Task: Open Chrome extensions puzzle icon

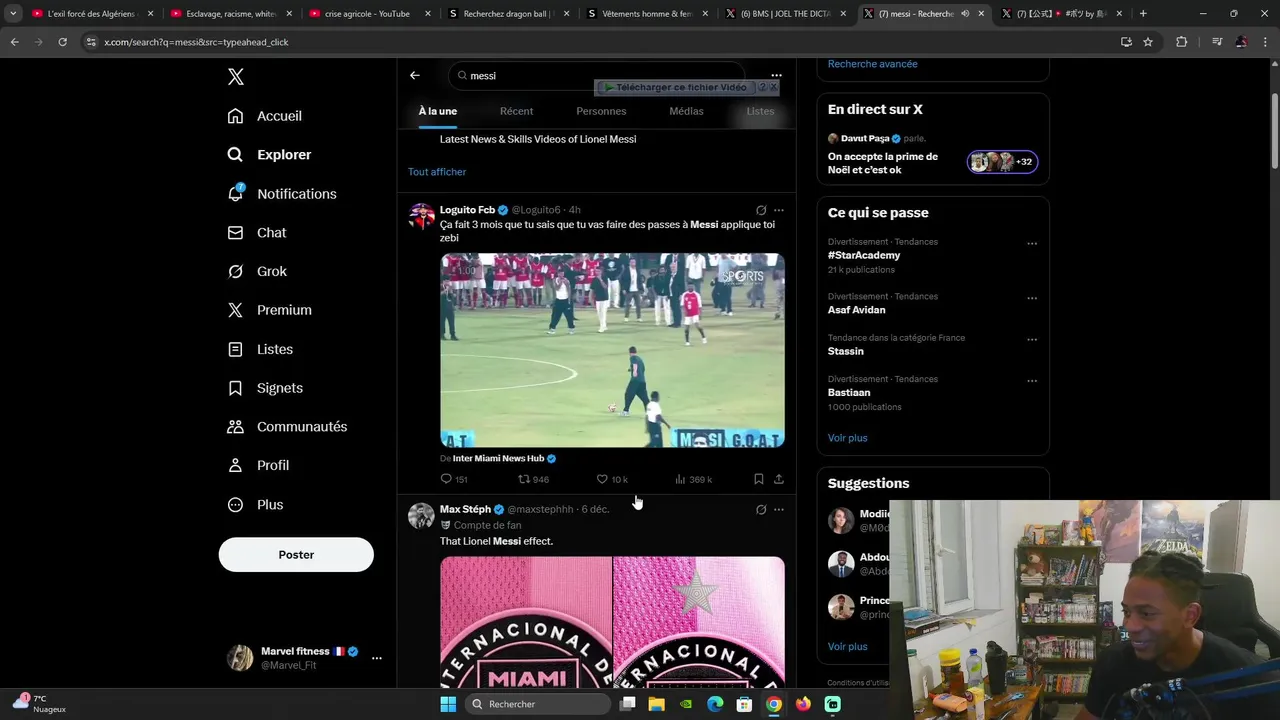Action: [x=1182, y=42]
